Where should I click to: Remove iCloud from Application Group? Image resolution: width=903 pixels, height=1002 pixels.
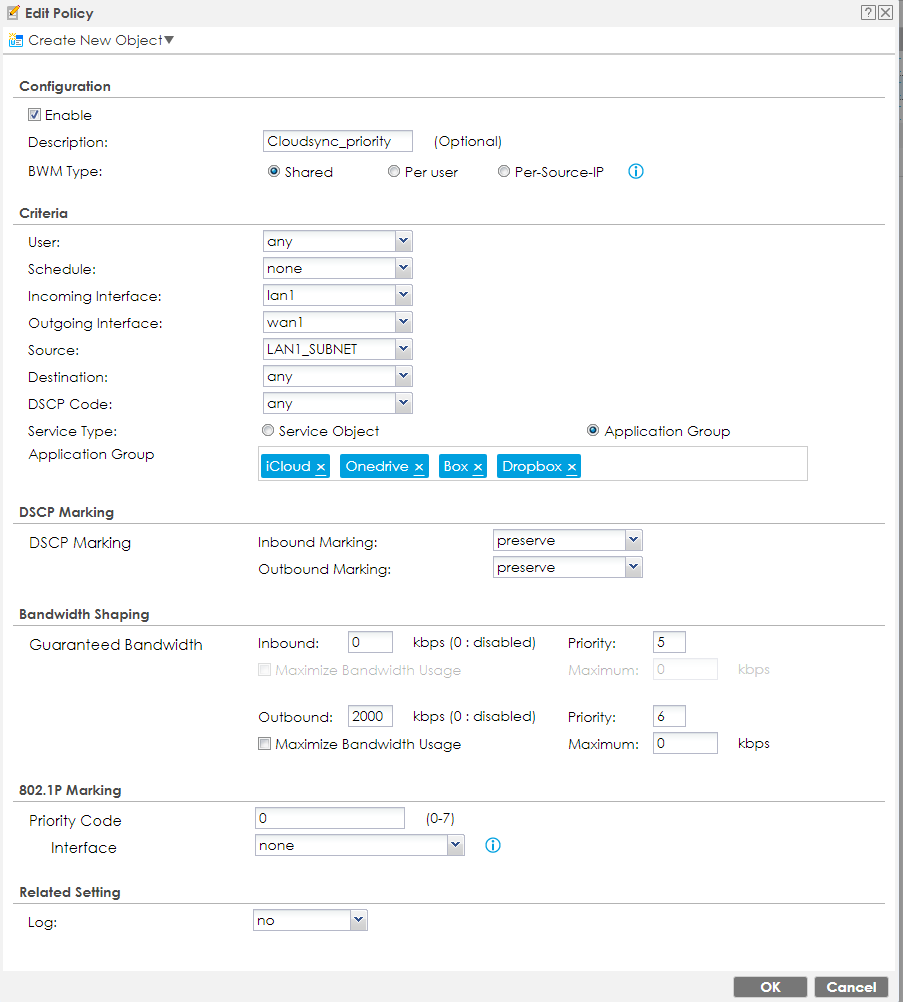(x=321, y=467)
